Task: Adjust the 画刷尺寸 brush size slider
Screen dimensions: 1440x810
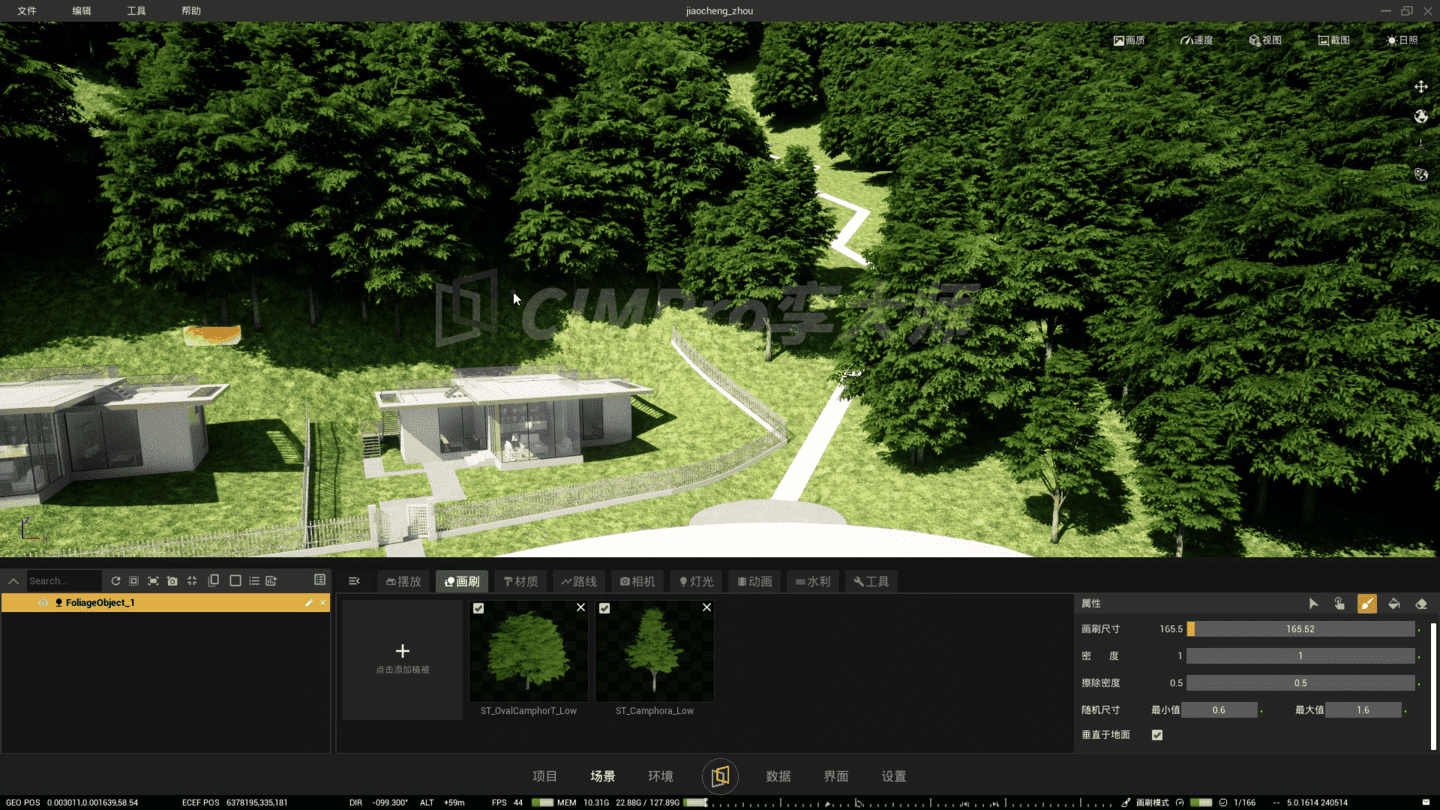Action: (x=1300, y=629)
